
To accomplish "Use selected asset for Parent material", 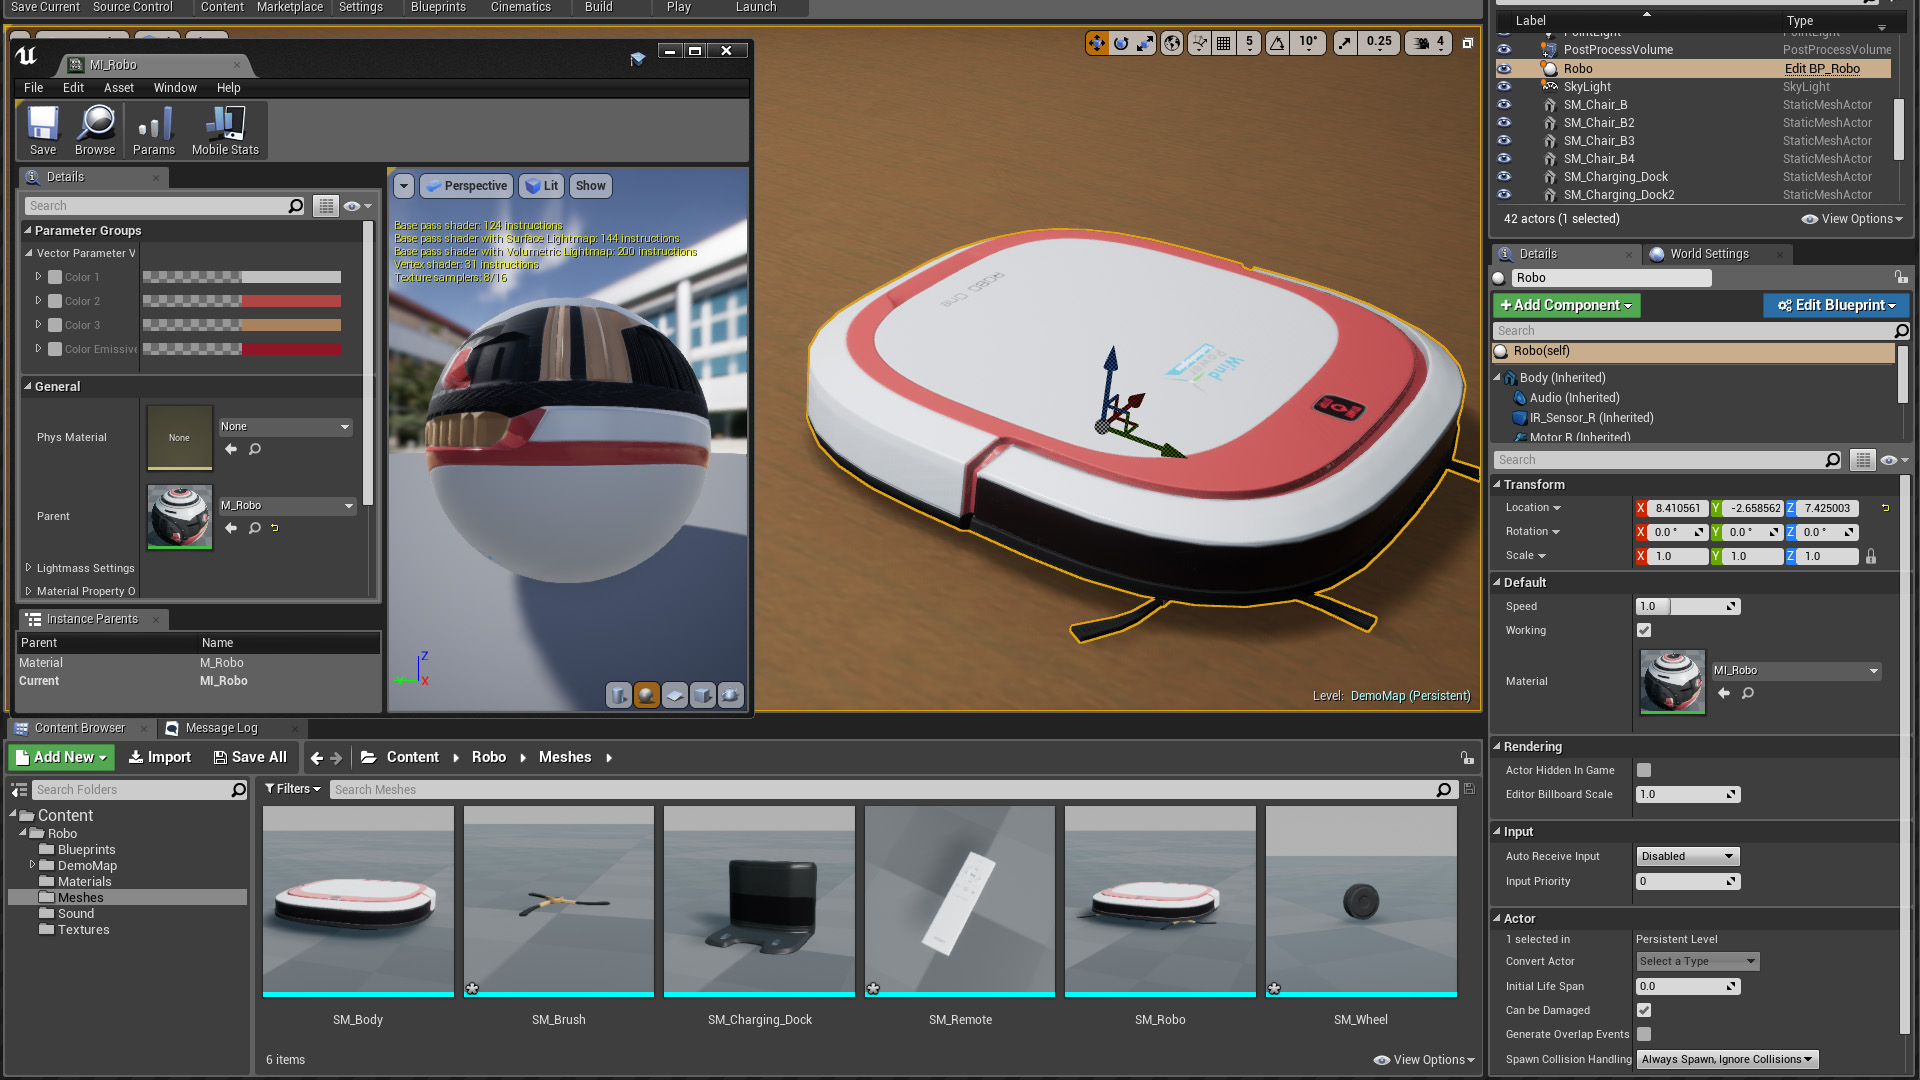I will coord(231,528).
